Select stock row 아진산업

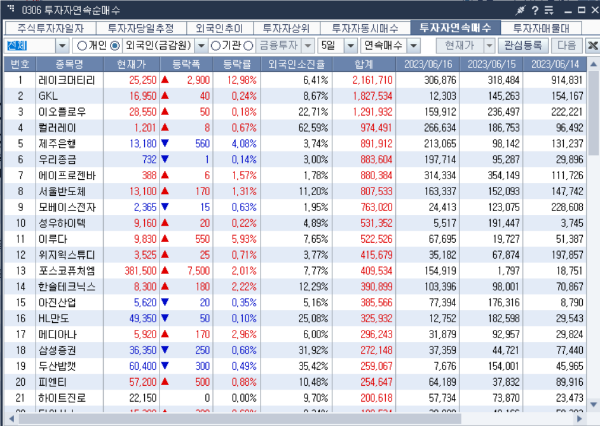point(295,302)
